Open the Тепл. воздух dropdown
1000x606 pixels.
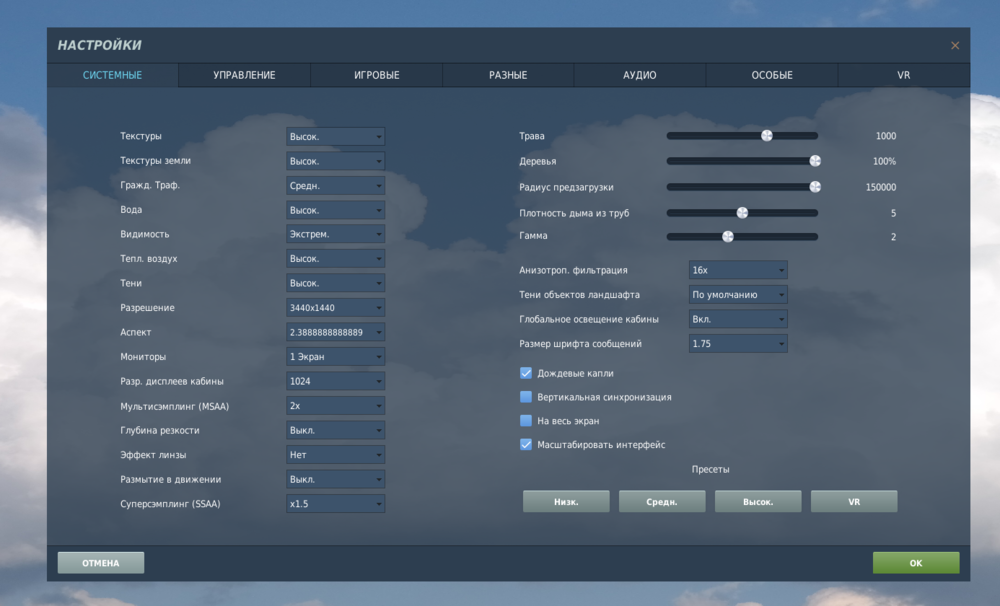point(335,259)
